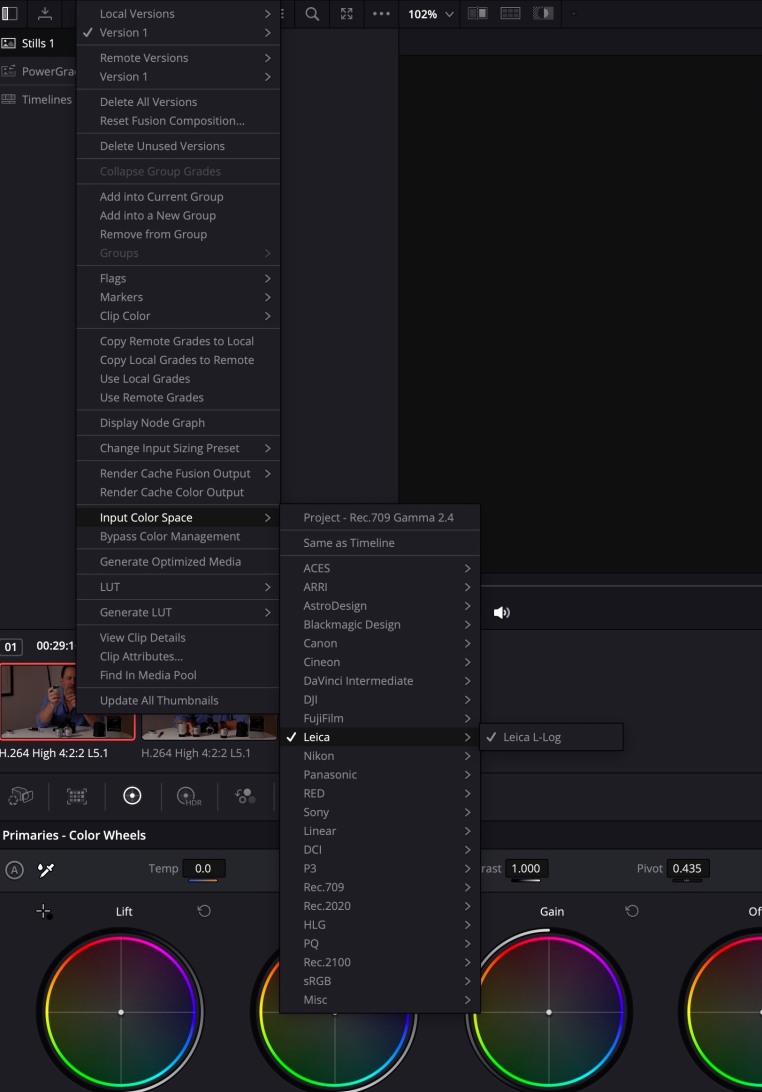The height and width of the screenshot is (1092, 762).
Task: Click Project - Rec.709 Gamma 2.4 option
Action: tap(378, 518)
